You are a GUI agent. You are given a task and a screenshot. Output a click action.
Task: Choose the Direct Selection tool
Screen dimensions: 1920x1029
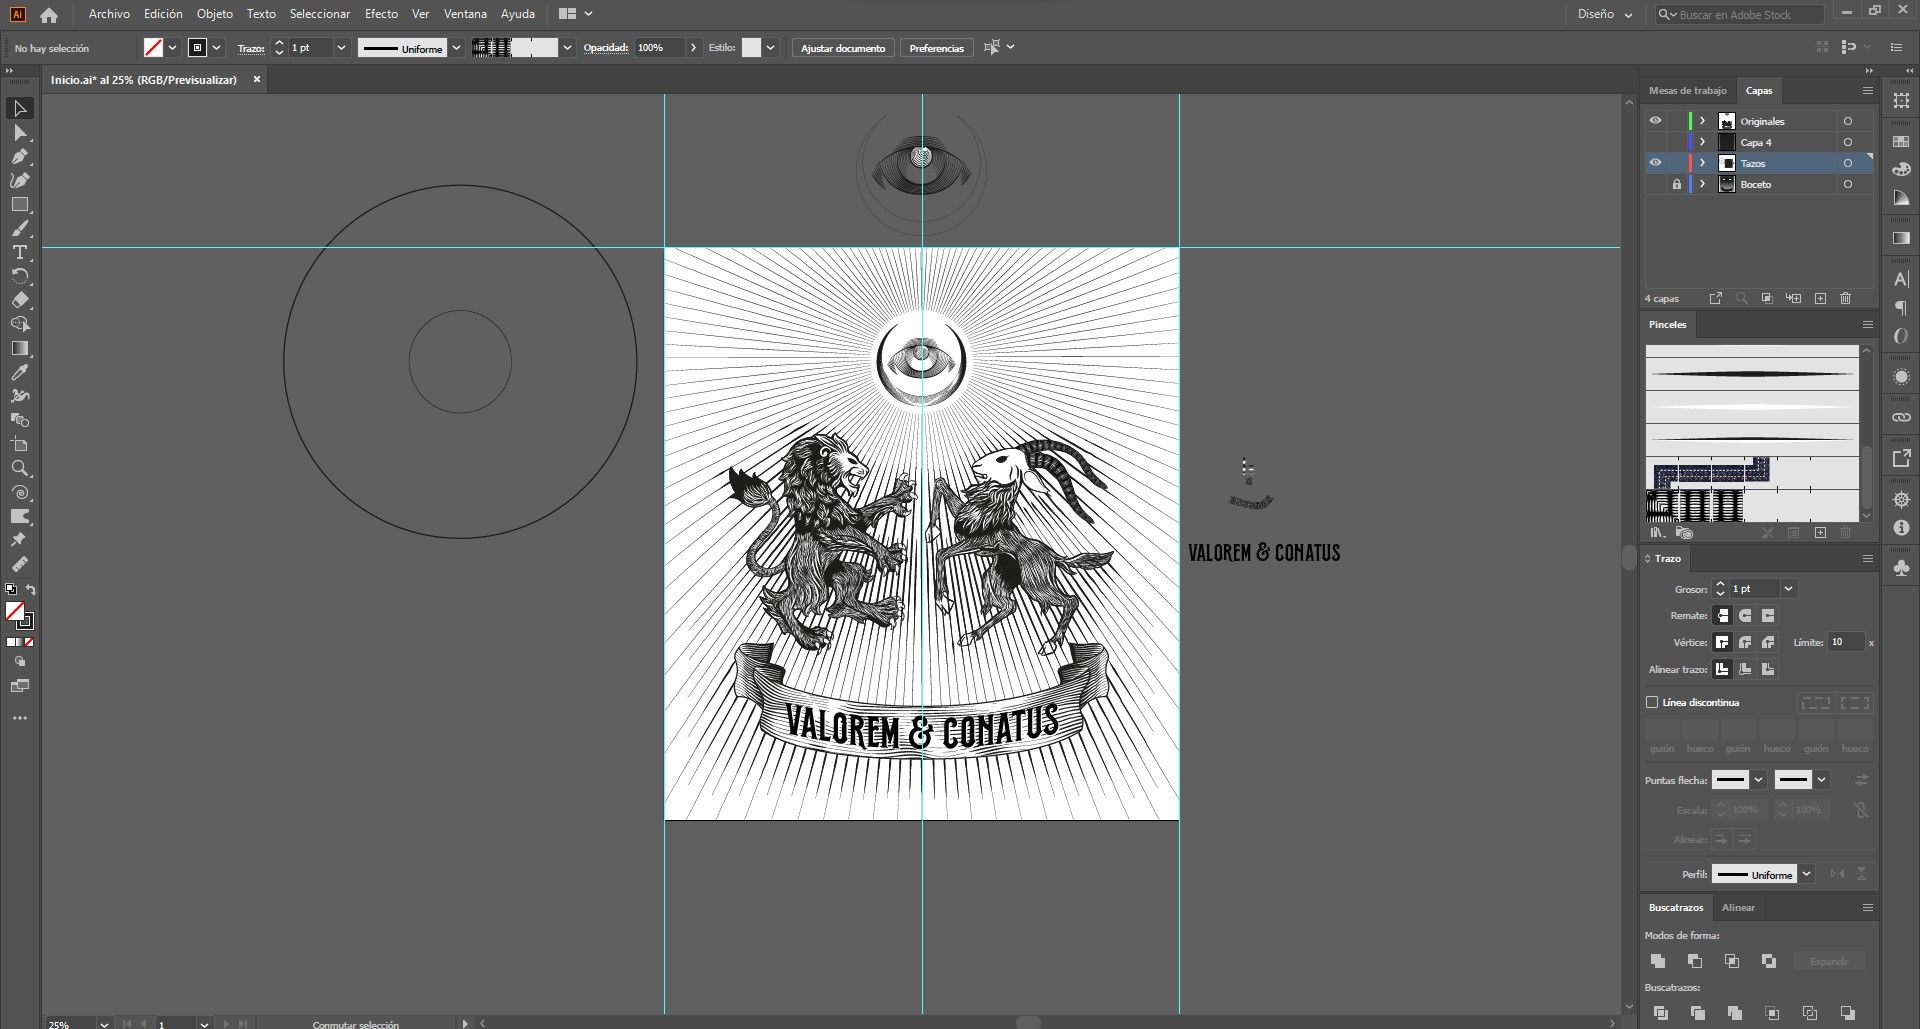pyautogui.click(x=20, y=132)
